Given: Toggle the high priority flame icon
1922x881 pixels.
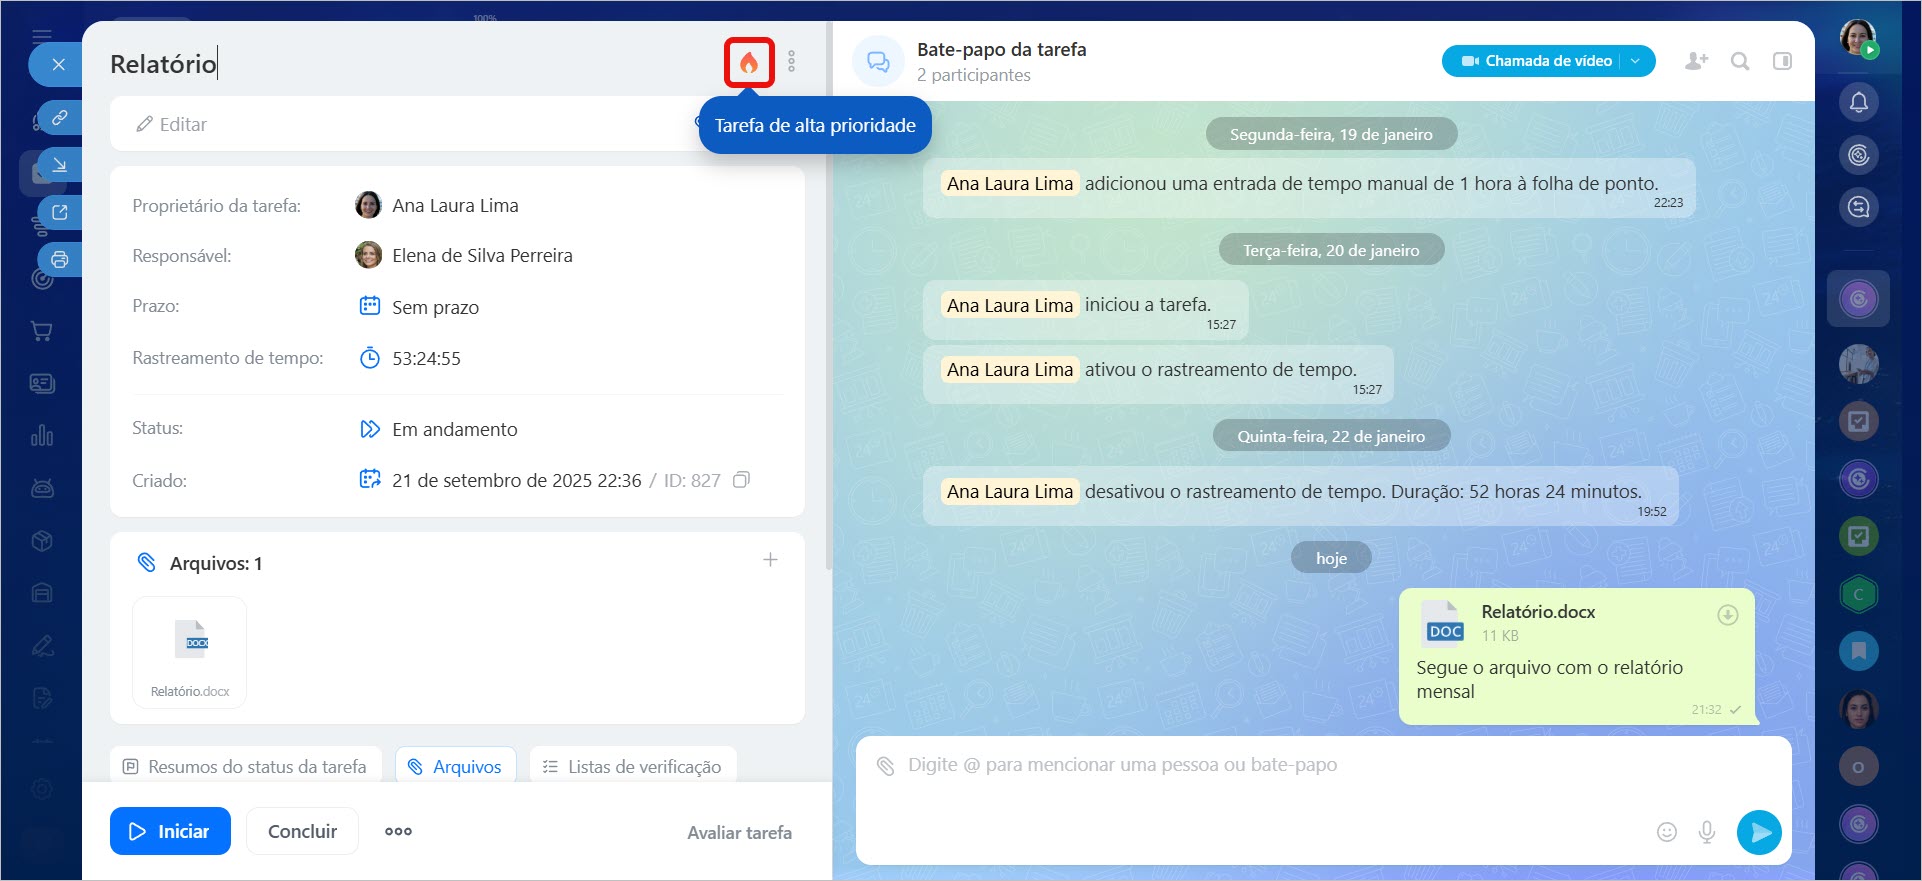Looking at the screenshot, I should (x=749, y=63).
